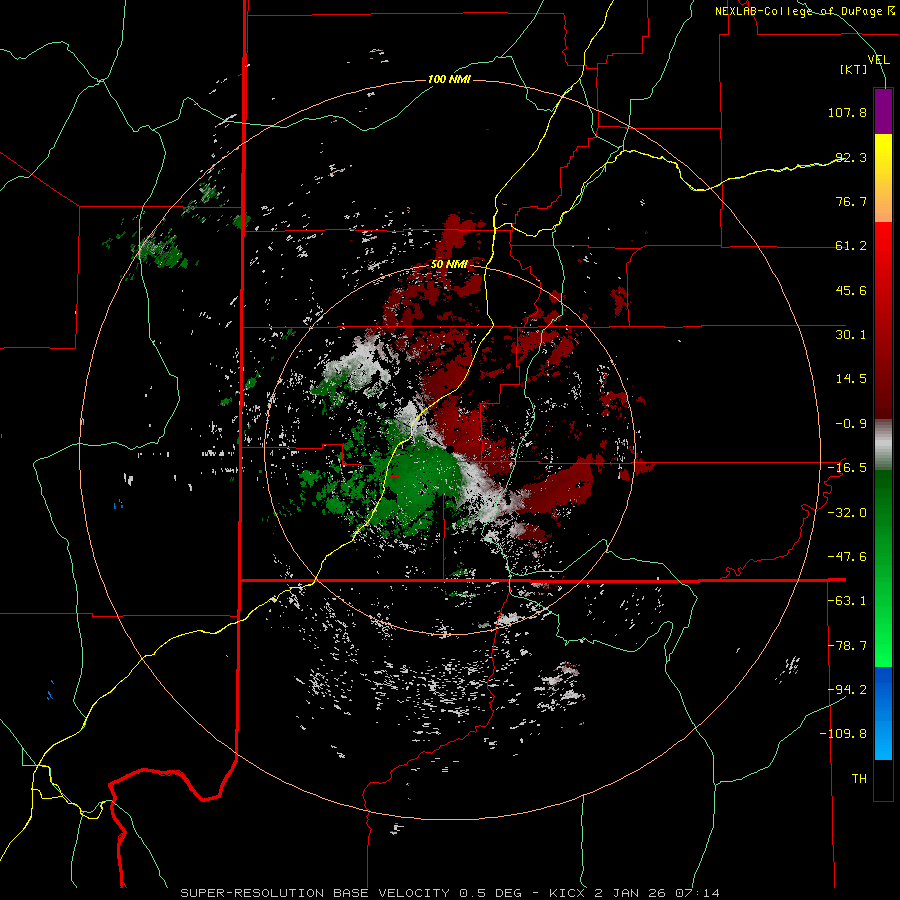Click the -78.7 legend value
The image size is (900, 900).
(x=847, y=646)
